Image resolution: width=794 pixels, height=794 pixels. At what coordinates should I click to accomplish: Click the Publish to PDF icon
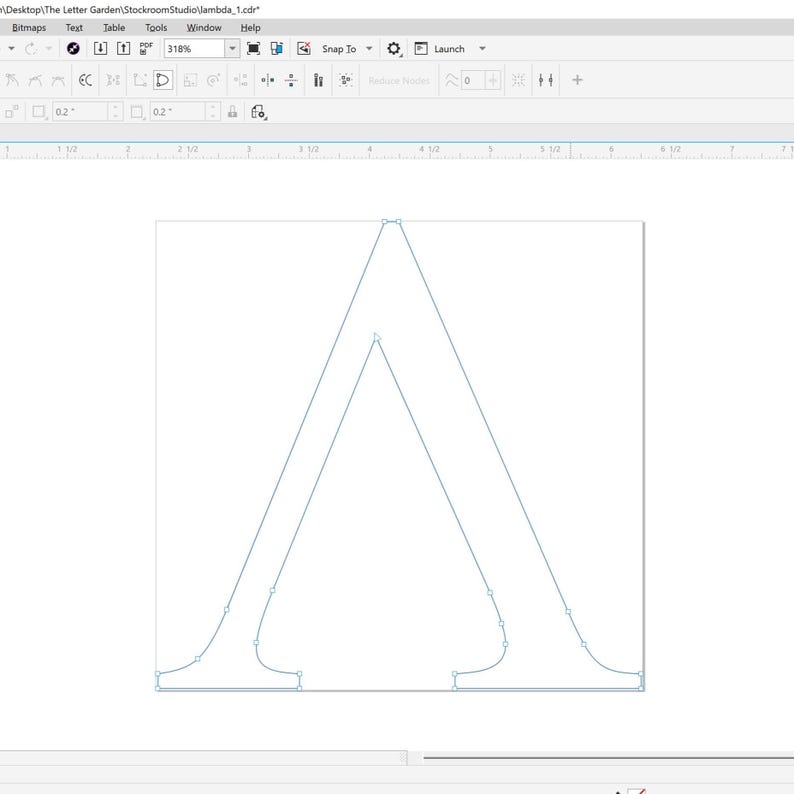(146, 49)
